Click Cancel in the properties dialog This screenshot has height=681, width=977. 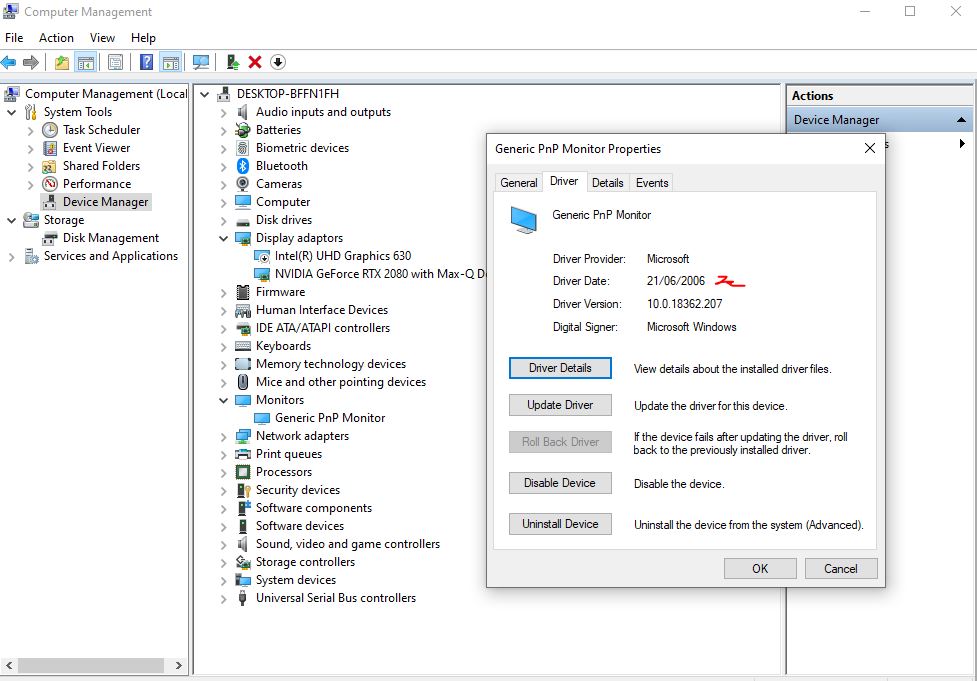coord(841,568)
